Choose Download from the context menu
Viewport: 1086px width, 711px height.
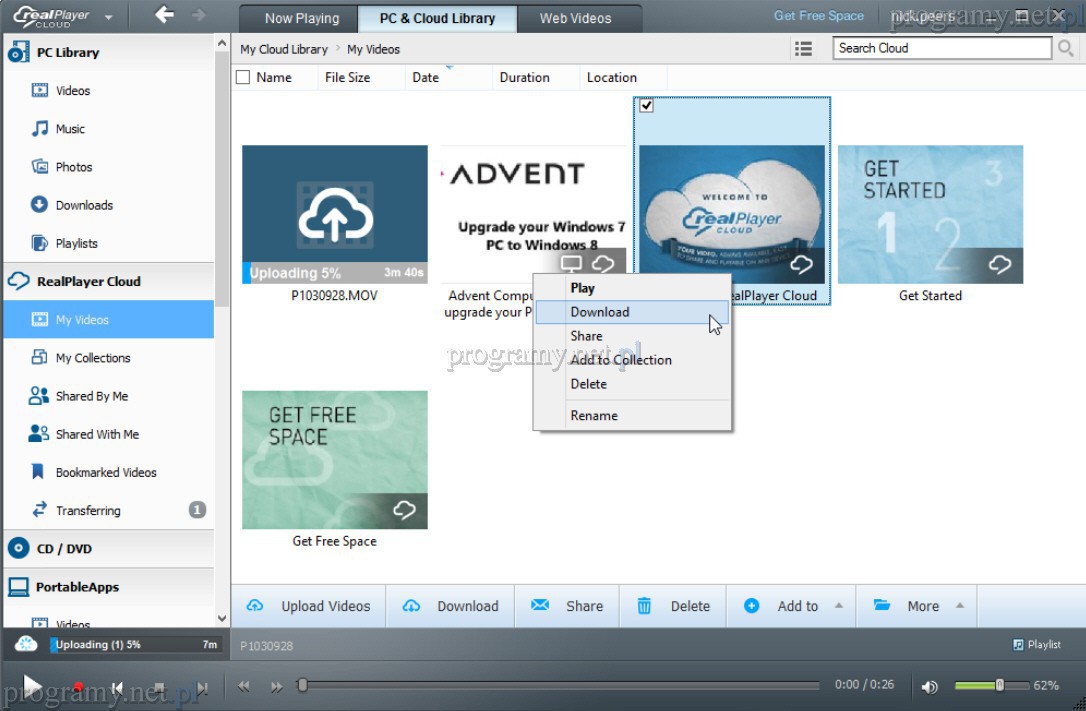coord(600,312)
